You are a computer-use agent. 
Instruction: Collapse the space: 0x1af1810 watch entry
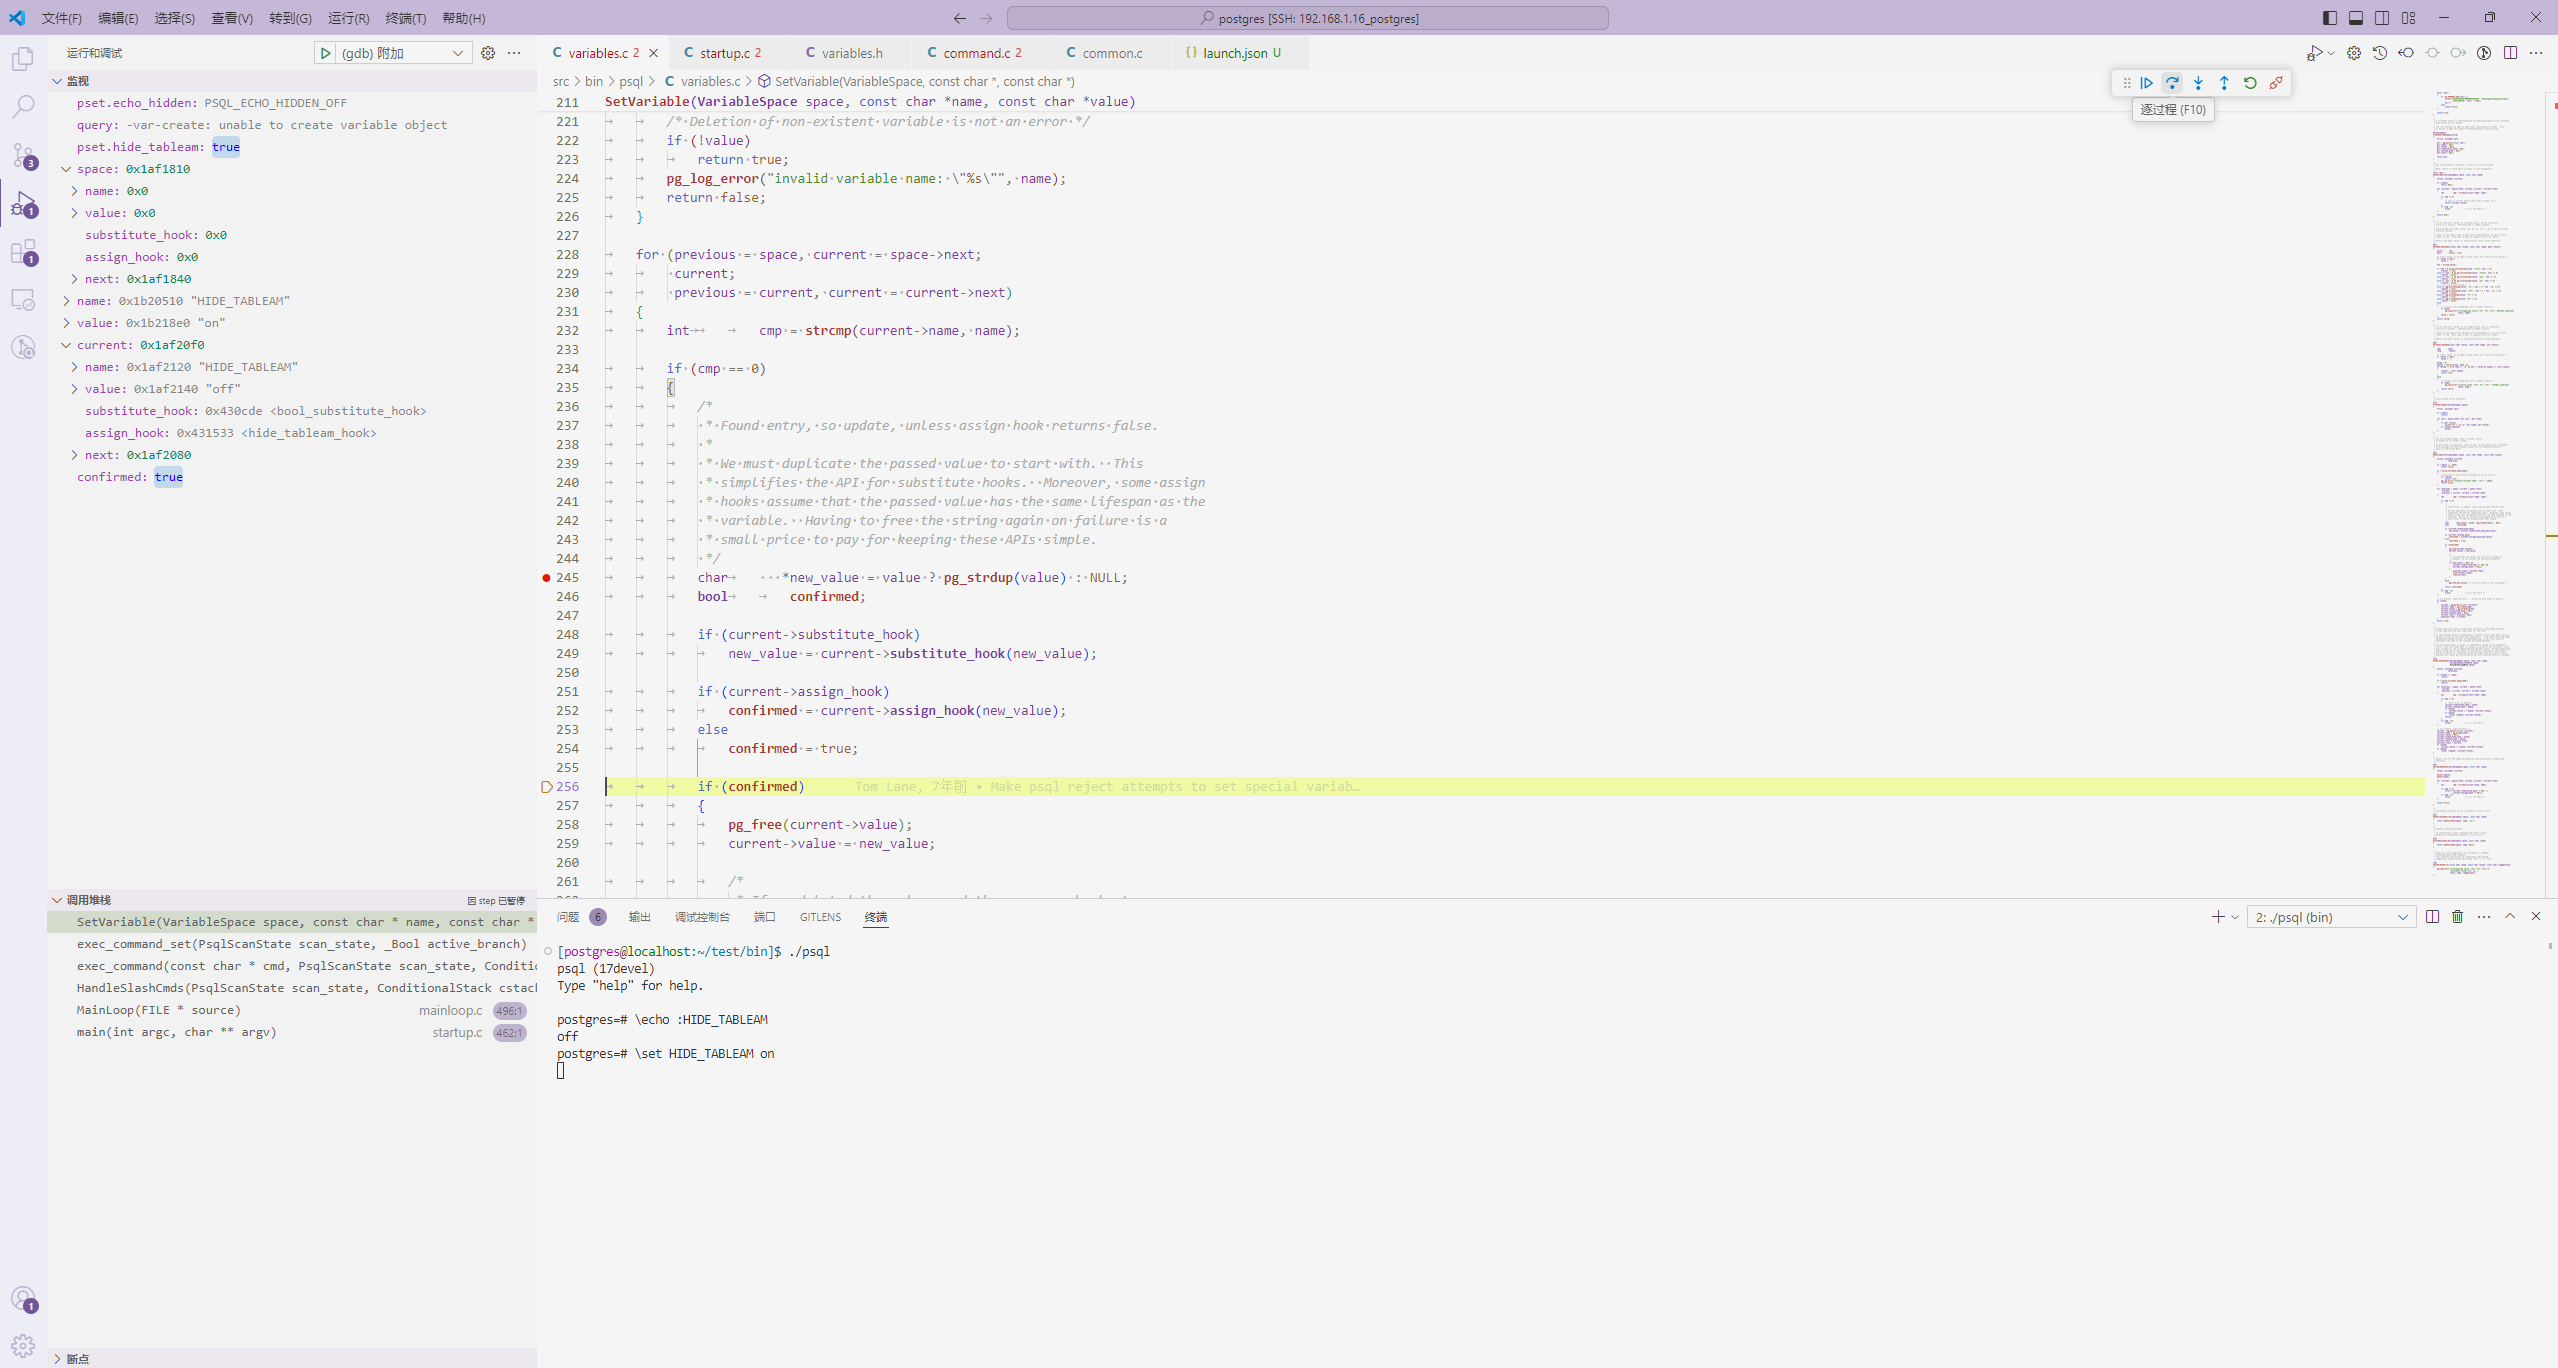point(66,169)
